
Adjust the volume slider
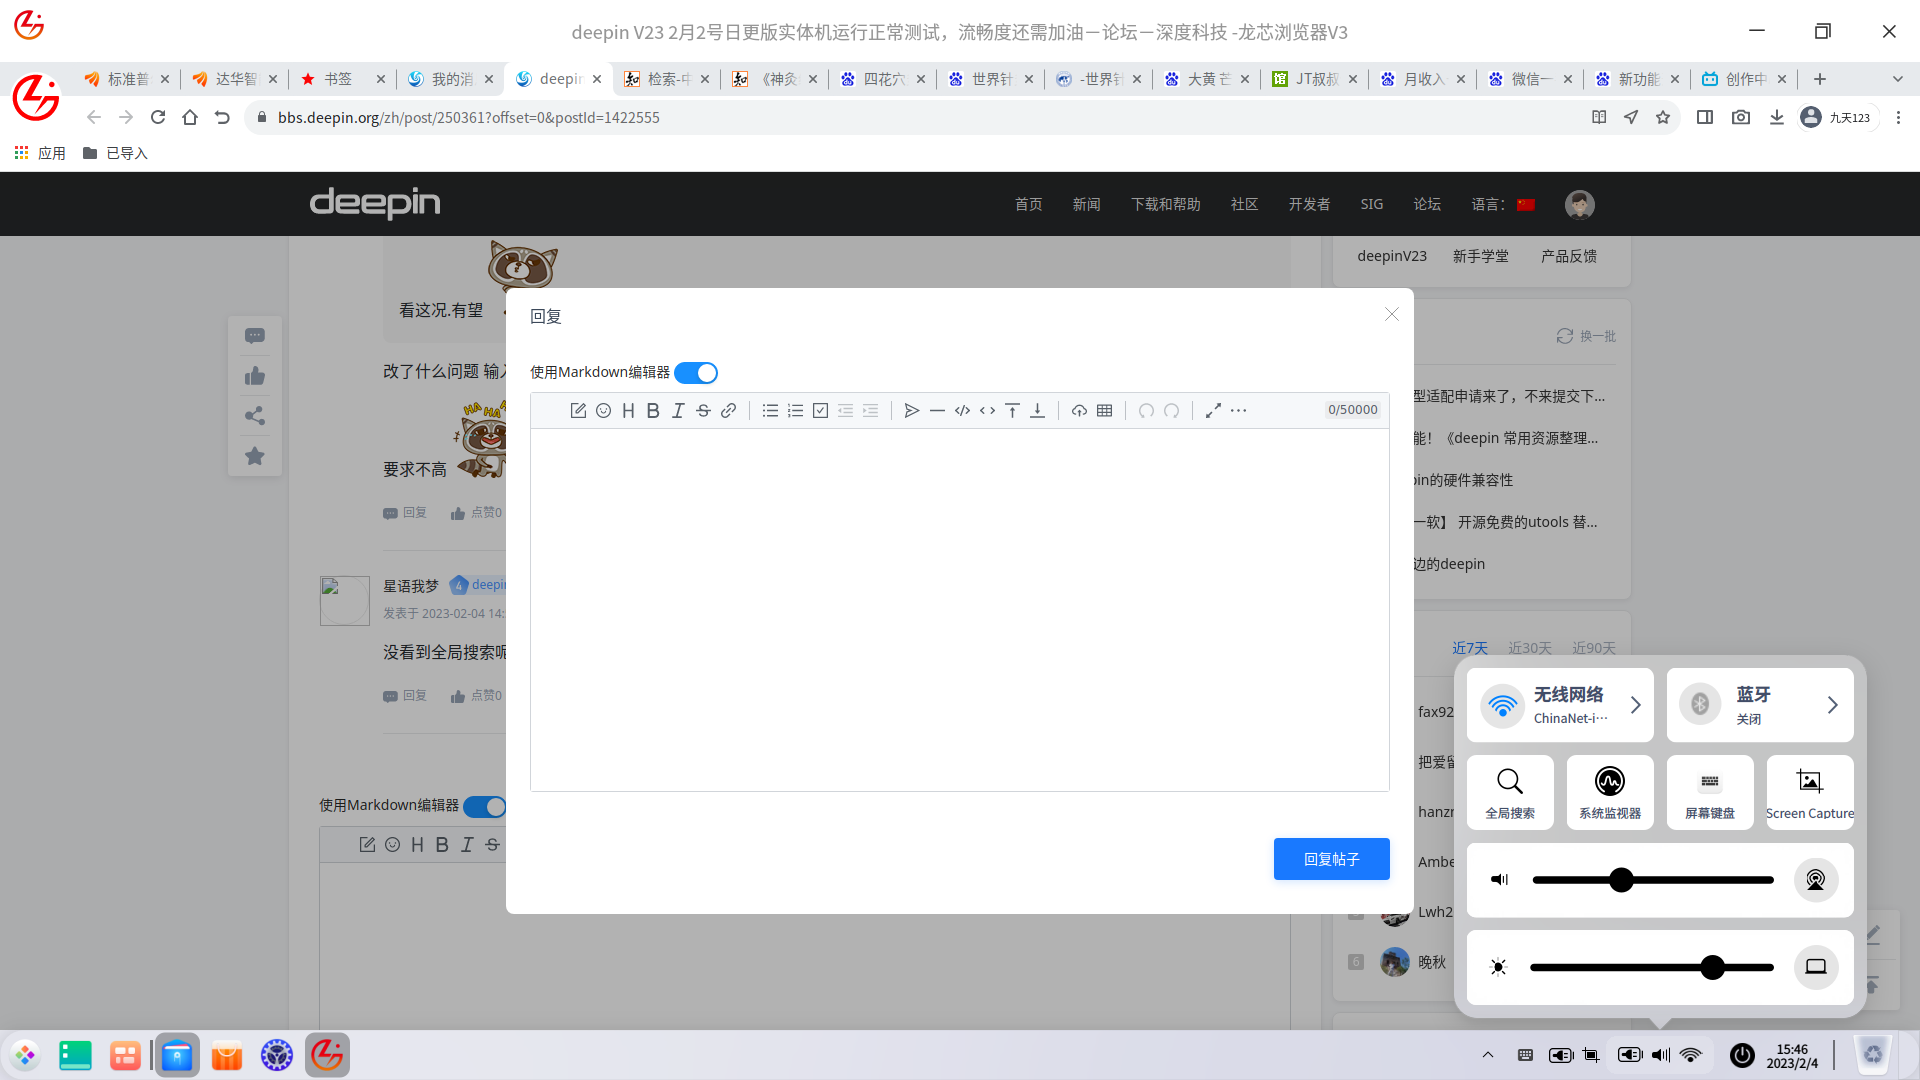[1621, 880]
